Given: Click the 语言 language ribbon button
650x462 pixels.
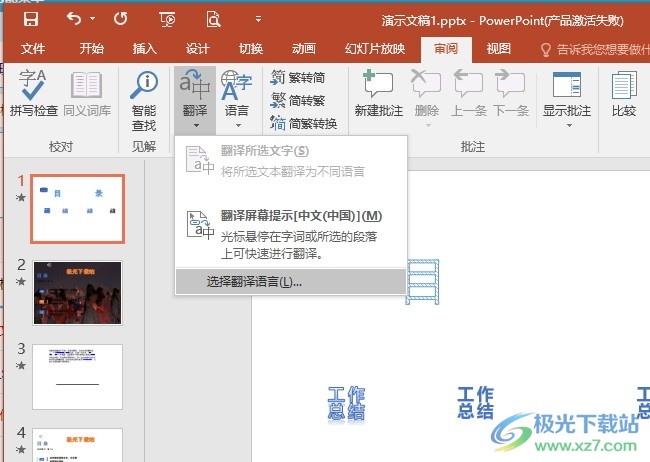Looking at the screenshot, I should tap(237, 92).
